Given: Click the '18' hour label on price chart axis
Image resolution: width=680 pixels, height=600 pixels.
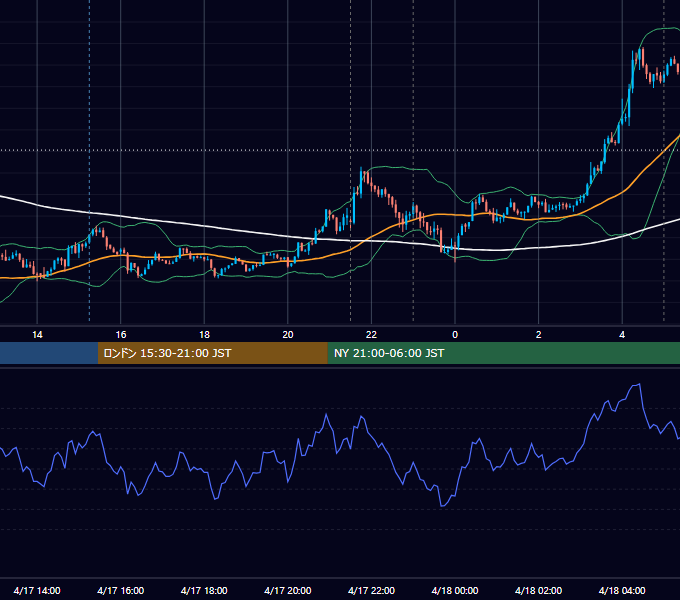Looking at the screenshot, I should click(204, 335).
